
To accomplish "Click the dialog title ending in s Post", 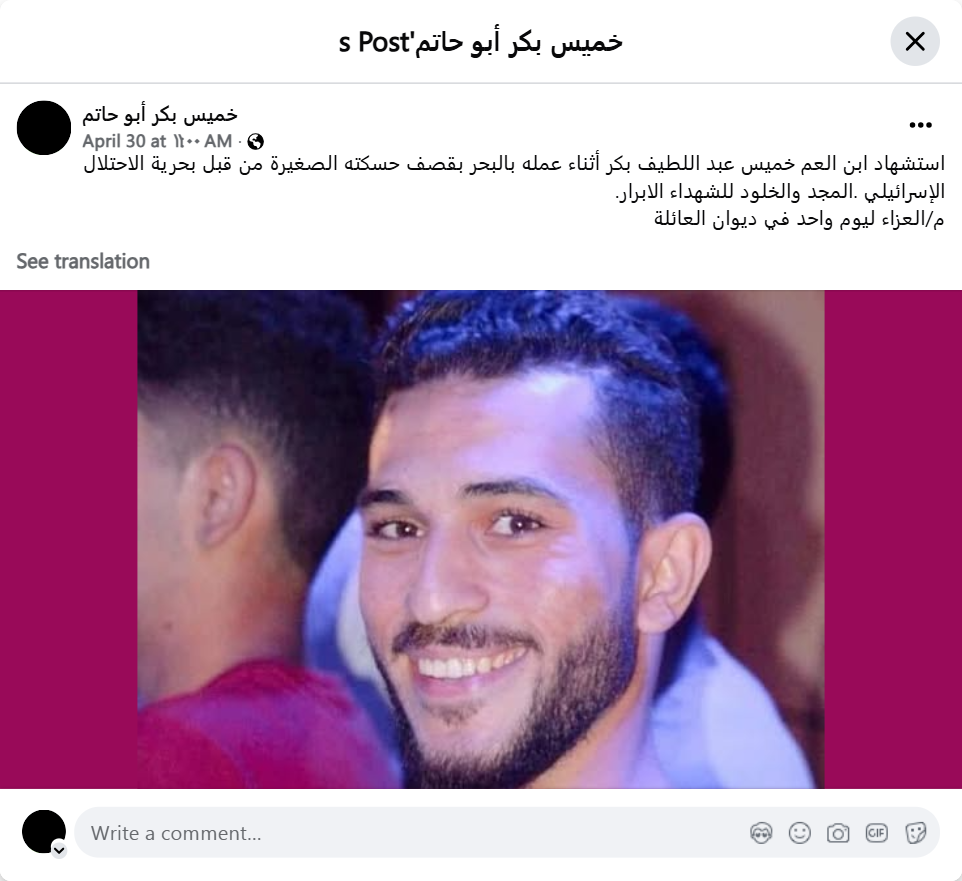I will coord(480,42).
